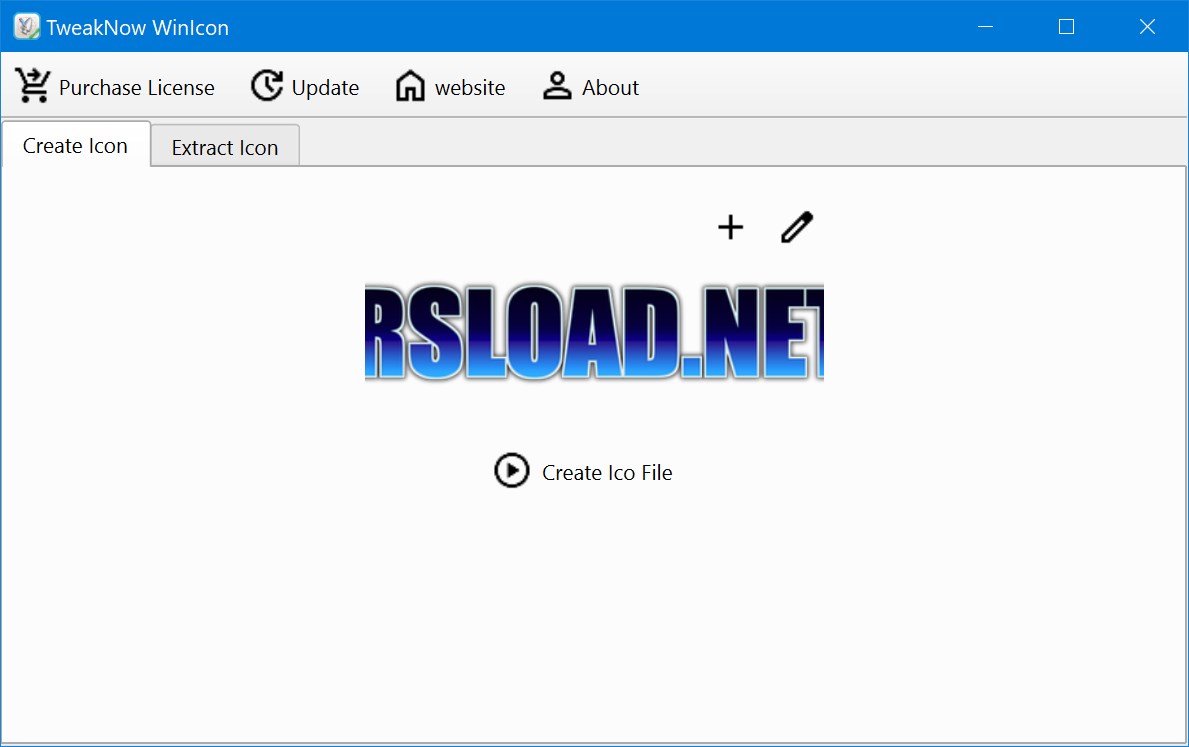This screenshot has width=1189, height=747.
Task: Open the About text entry
Action: (610, 88)
